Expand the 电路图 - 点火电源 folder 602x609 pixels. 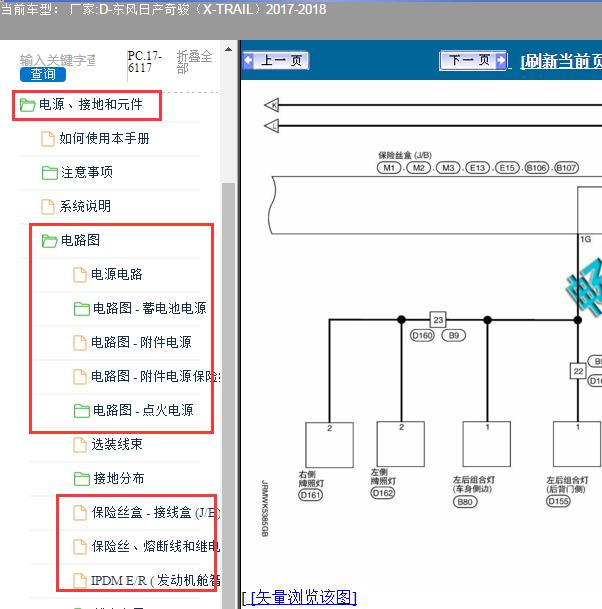(143, 410)
